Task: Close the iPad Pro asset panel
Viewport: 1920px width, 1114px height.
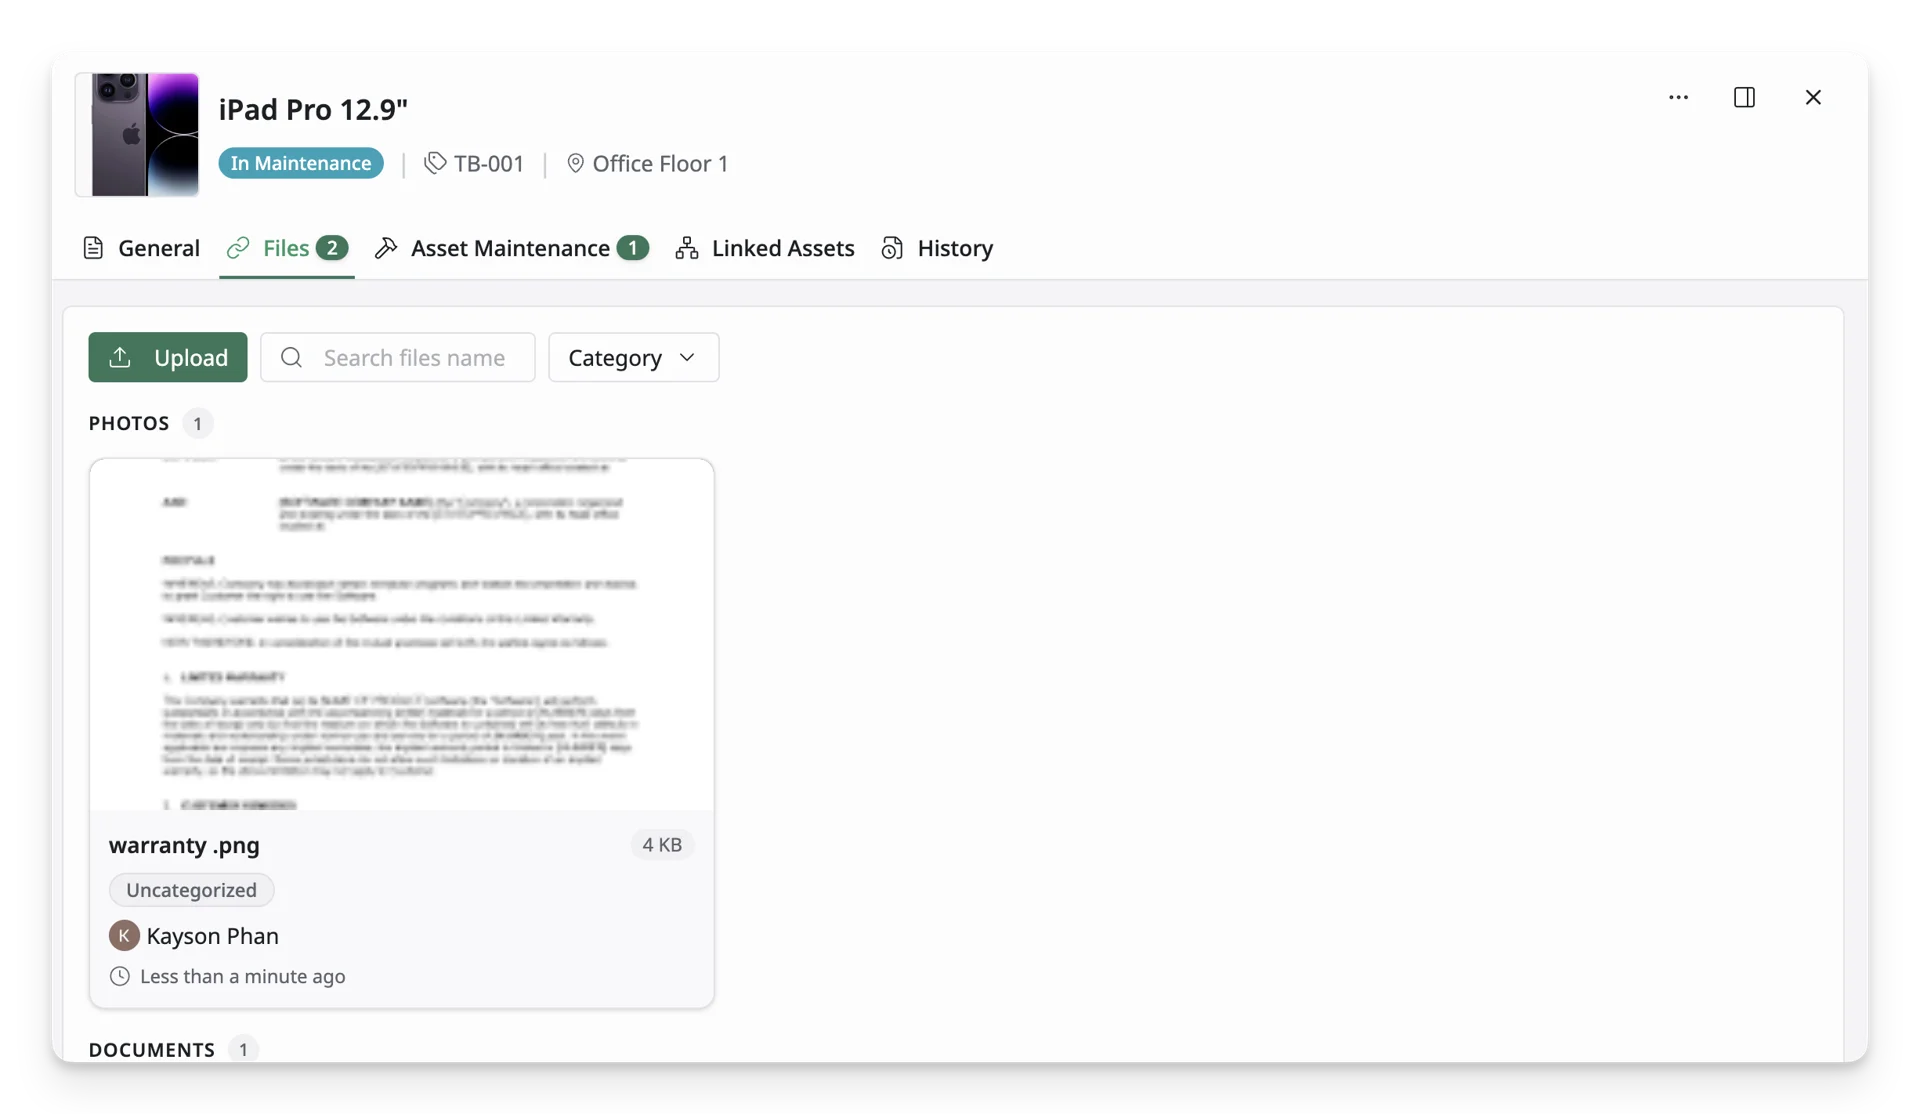Action: tap(1813, 97)
